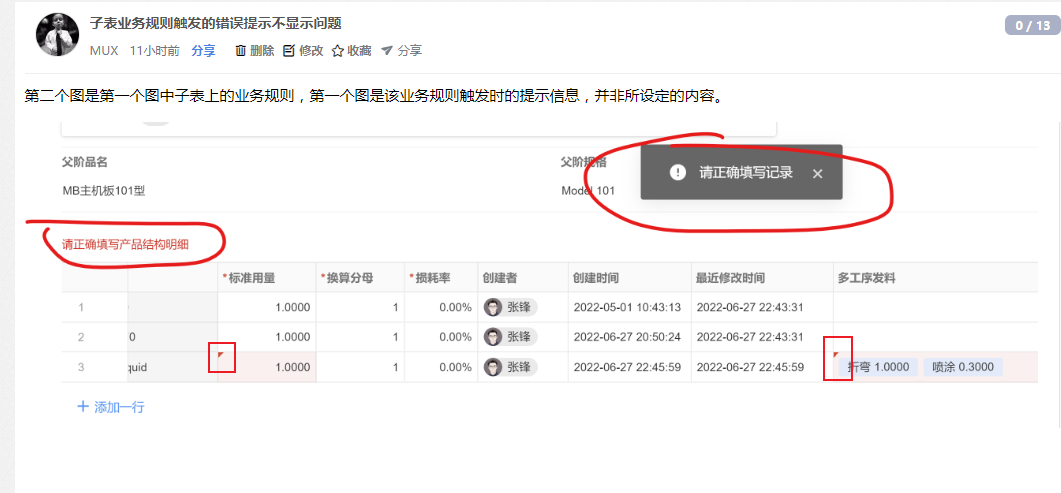
Task: Click the star favorite icon
Action: (x=338, y=51)
